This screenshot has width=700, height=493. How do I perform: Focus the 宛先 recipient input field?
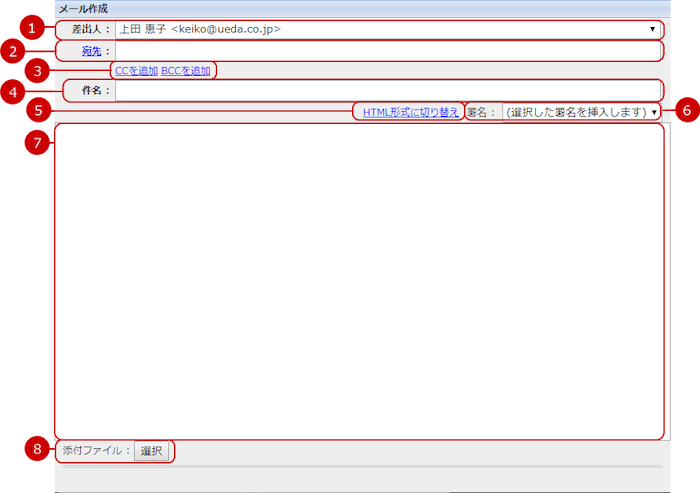(x=387, y=51)
